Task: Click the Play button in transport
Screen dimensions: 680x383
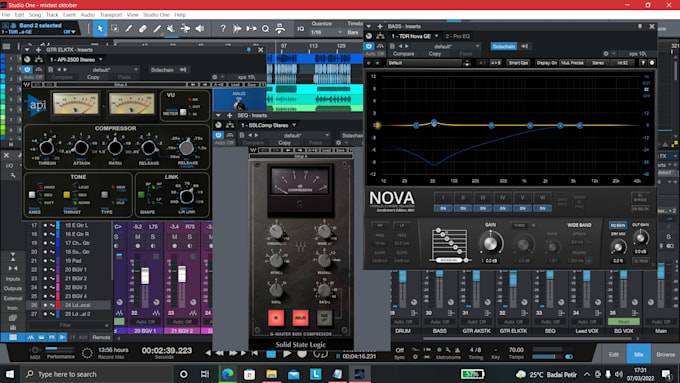Action: coord(287,354)
